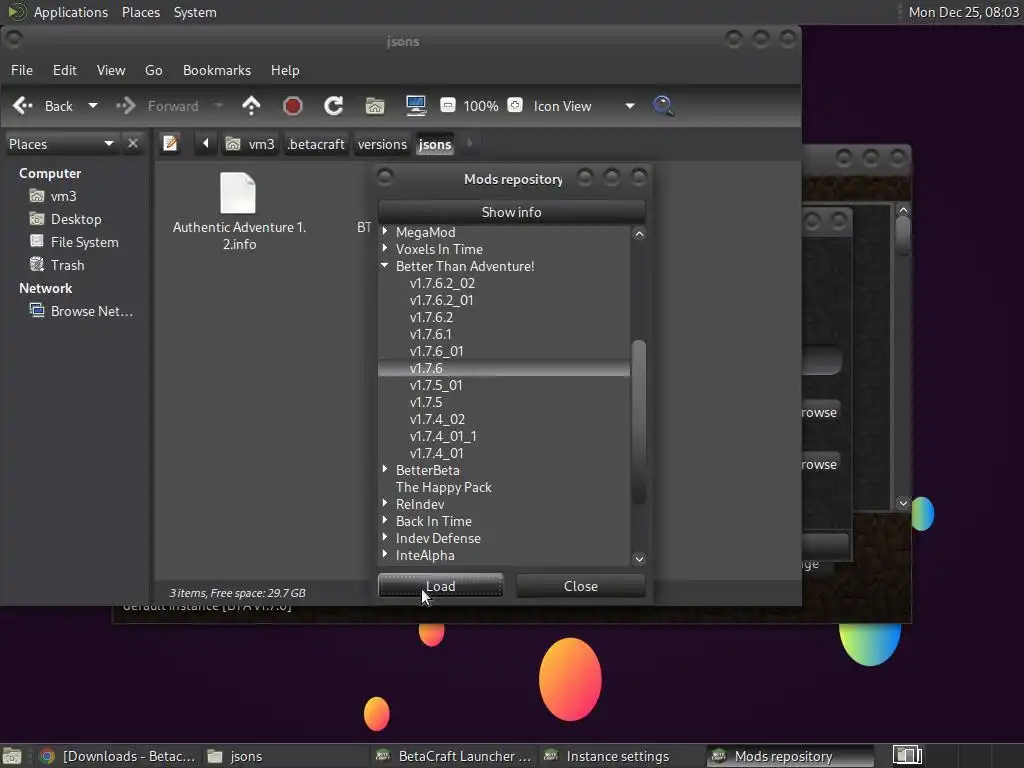This screenshot has height=768, width=1024.
Task: Expand the ReIndev tree entry
Action: [x=385, y=503]
